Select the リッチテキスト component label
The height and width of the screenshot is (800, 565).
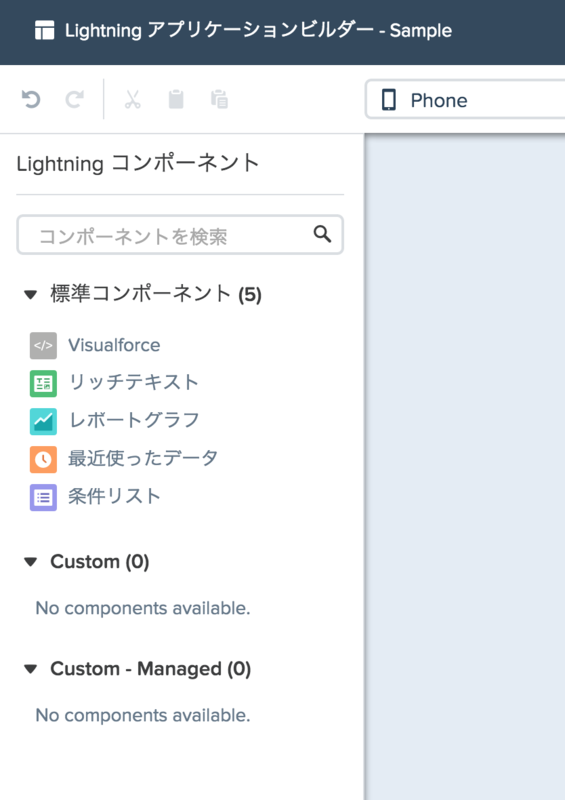133,383
